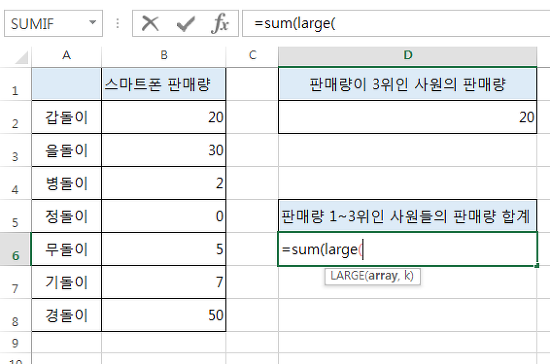Select row 4 header
This screenshot has width=550, height=364.
[x=15, y=183]
